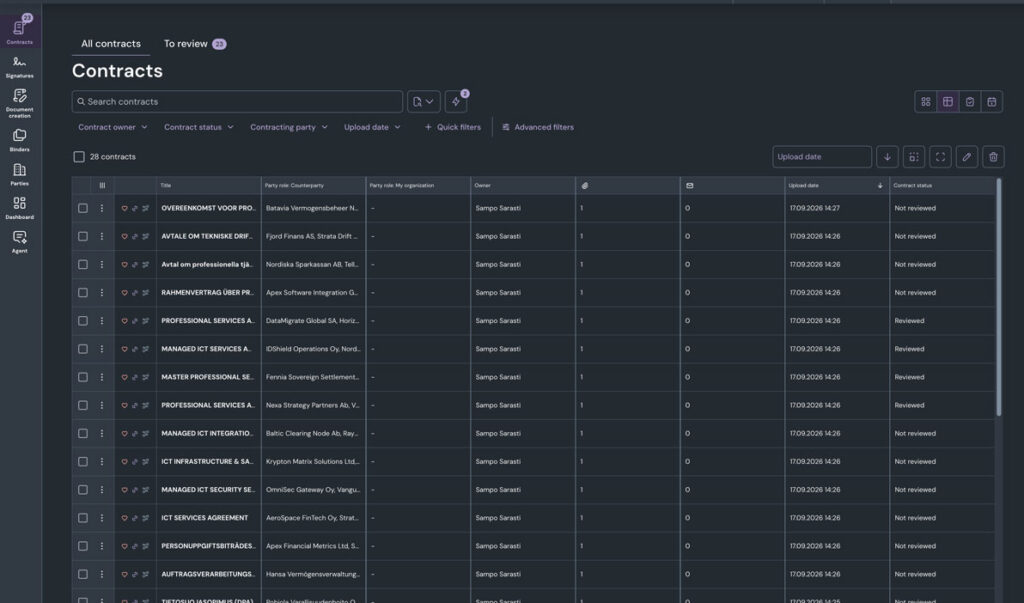Check the PERSONUPPGIFTSBITRÄDES row checkbox
Image resolution: width=1024 pixels, height=603 pixels.
click(83, 546)
